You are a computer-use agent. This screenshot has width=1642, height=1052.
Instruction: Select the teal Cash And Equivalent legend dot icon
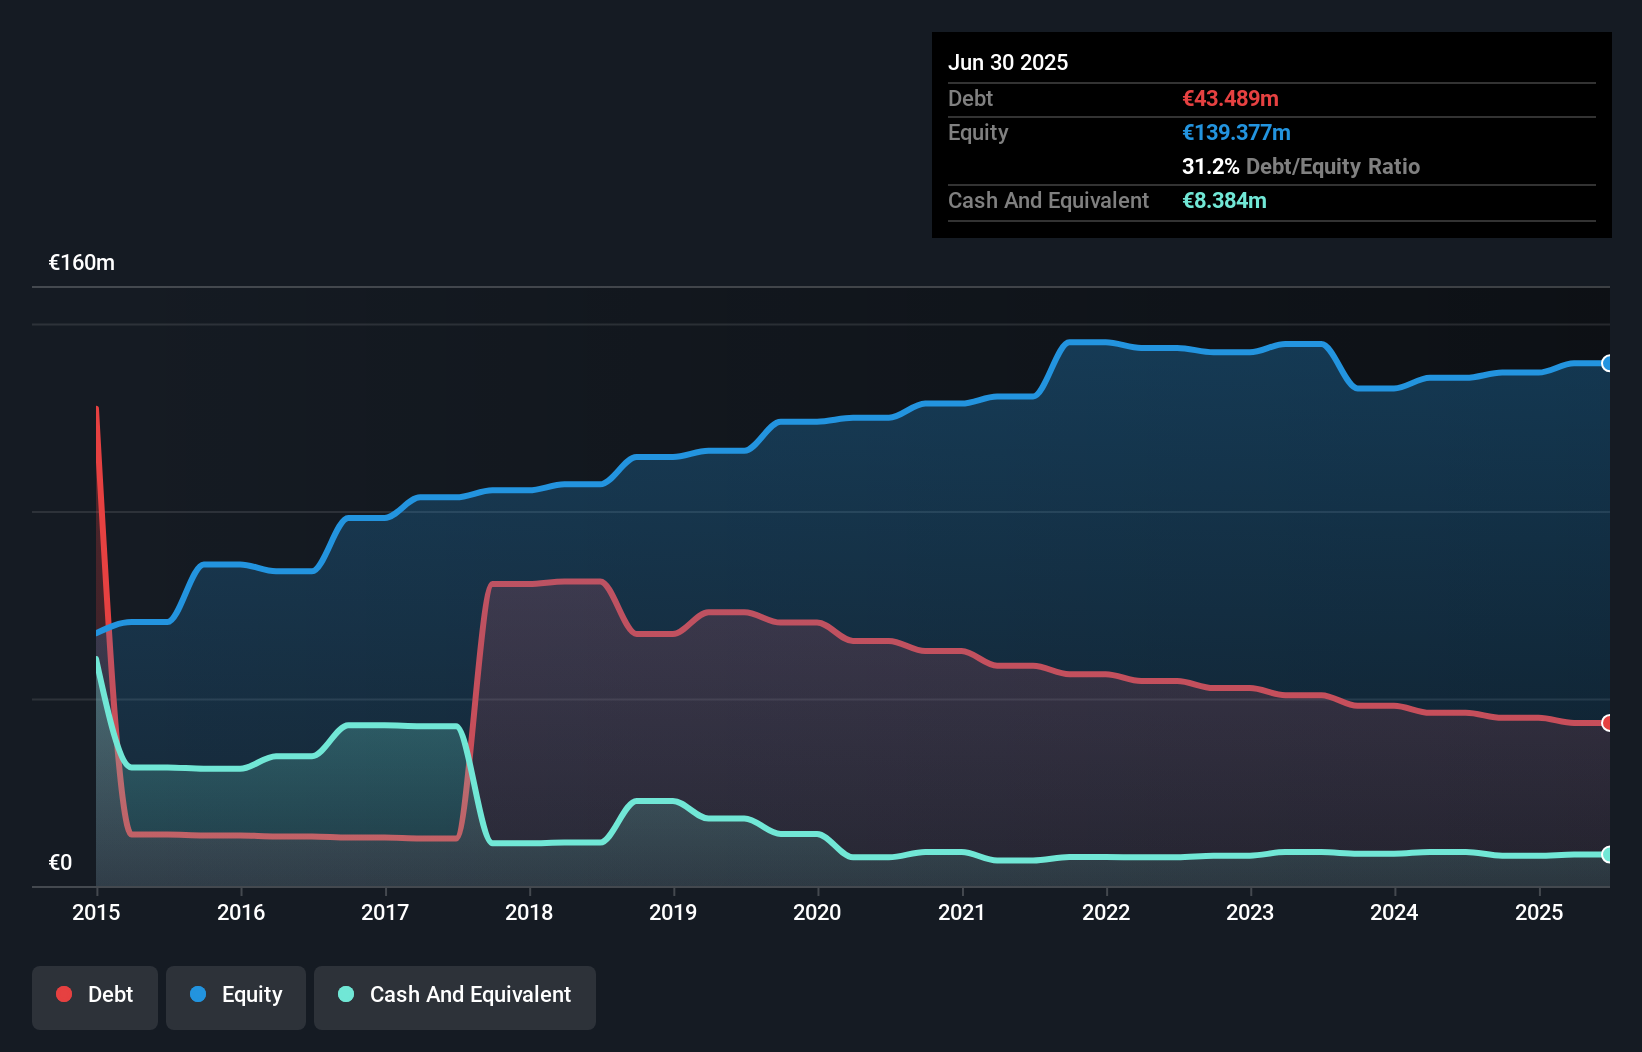point(345,994)
